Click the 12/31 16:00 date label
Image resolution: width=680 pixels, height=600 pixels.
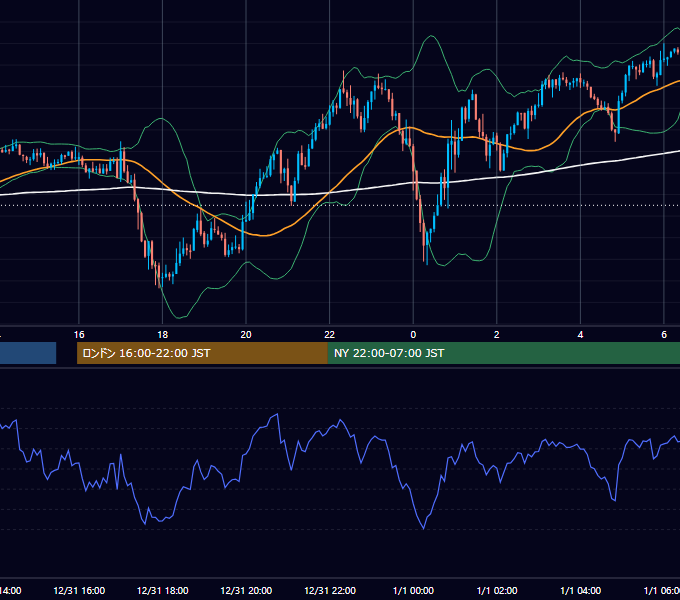point(79,590)
